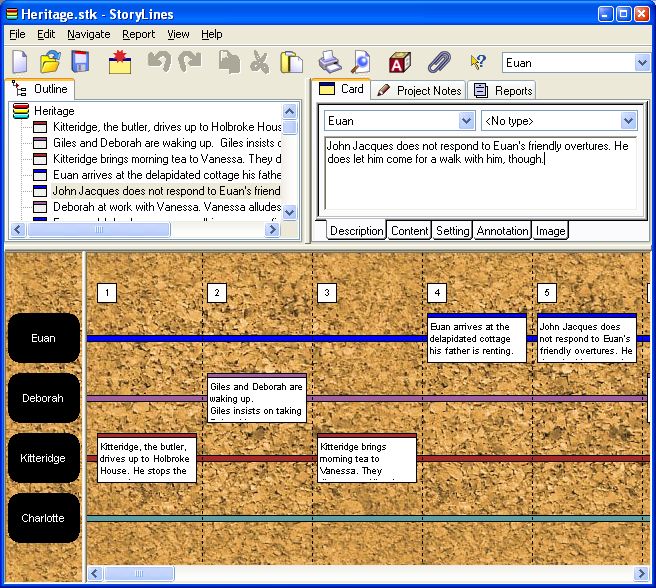The image size is (656, 588).
Task: Click the corkboard scroll right arrow
Action: click(641, 573)
